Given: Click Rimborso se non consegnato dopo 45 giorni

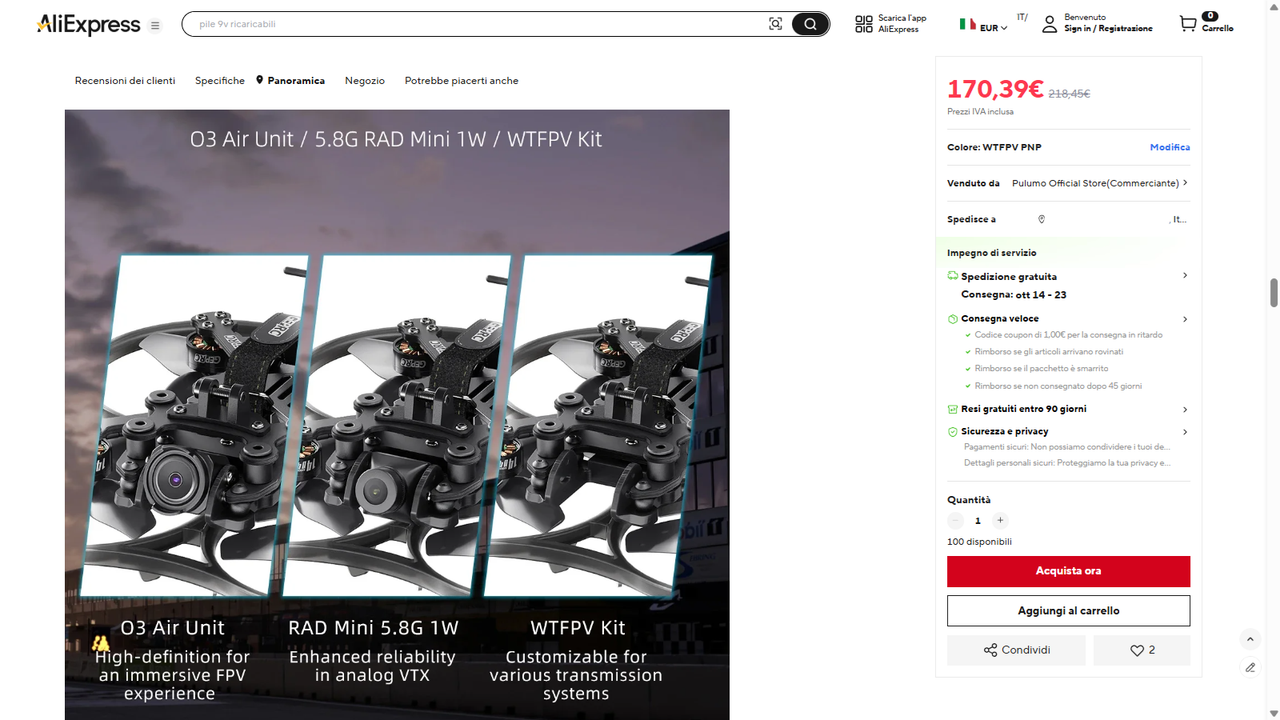Looking at the screenshot, I should click(x=1058, y=386).
